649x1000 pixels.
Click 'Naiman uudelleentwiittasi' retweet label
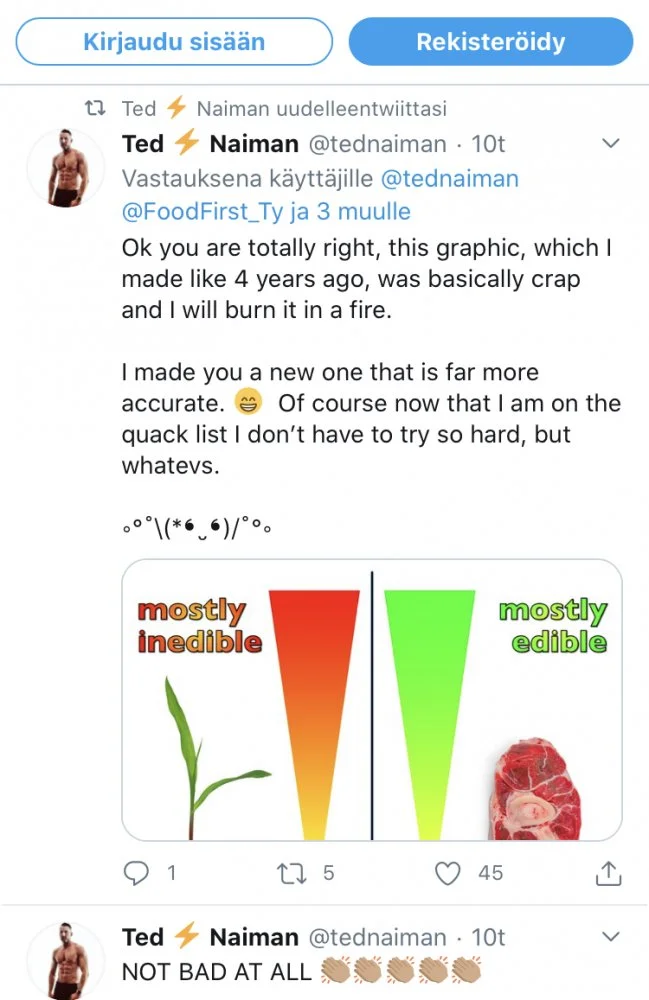pyautogui.click(x=321, y=108)
